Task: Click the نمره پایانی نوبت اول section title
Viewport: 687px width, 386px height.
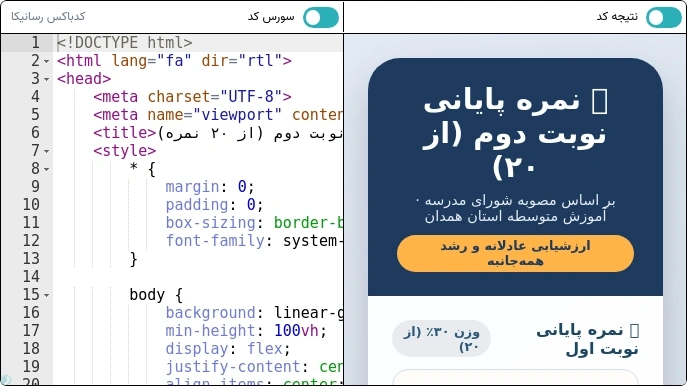Action: 588,340
